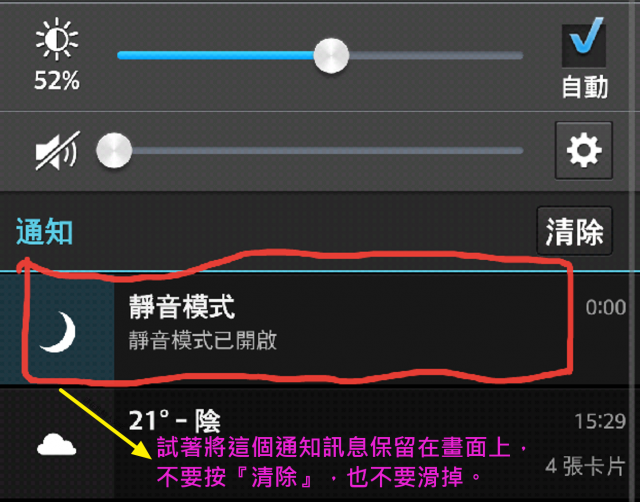
Task: Click the unfilled part of the brightness track
Action: coord(436,56)
